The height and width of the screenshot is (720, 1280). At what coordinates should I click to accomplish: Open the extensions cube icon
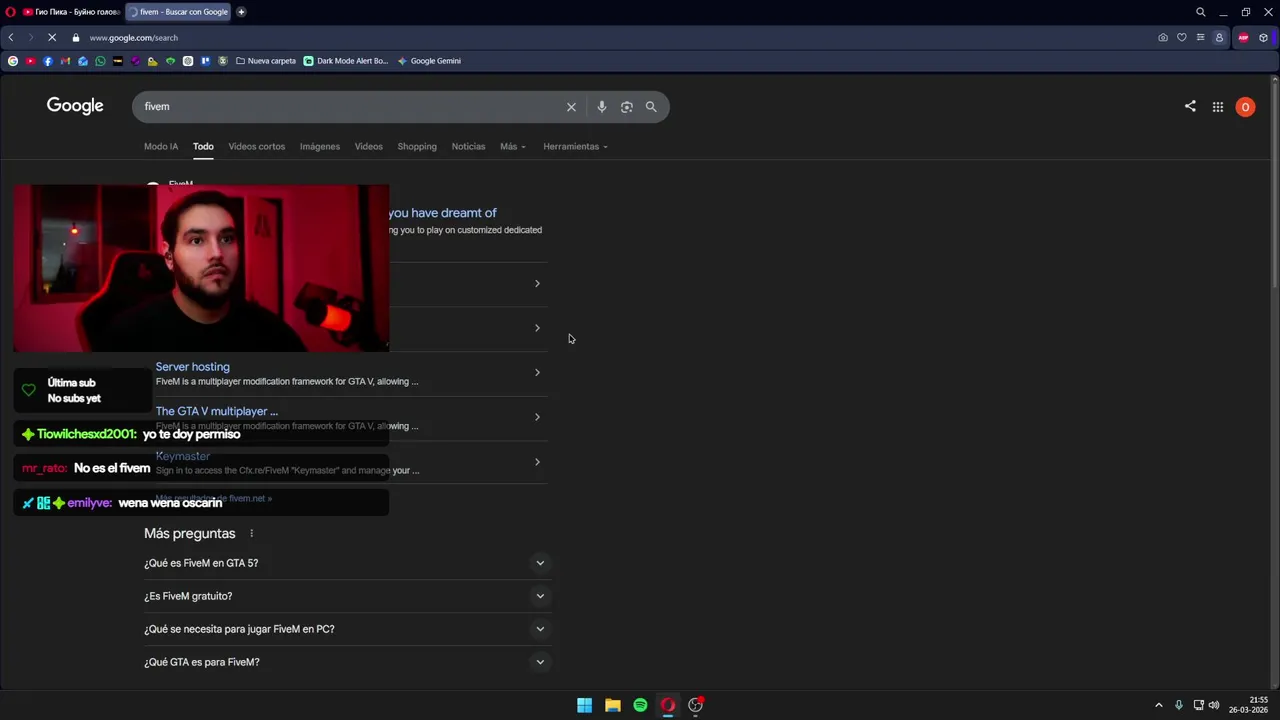click(x=1264, y=38)
